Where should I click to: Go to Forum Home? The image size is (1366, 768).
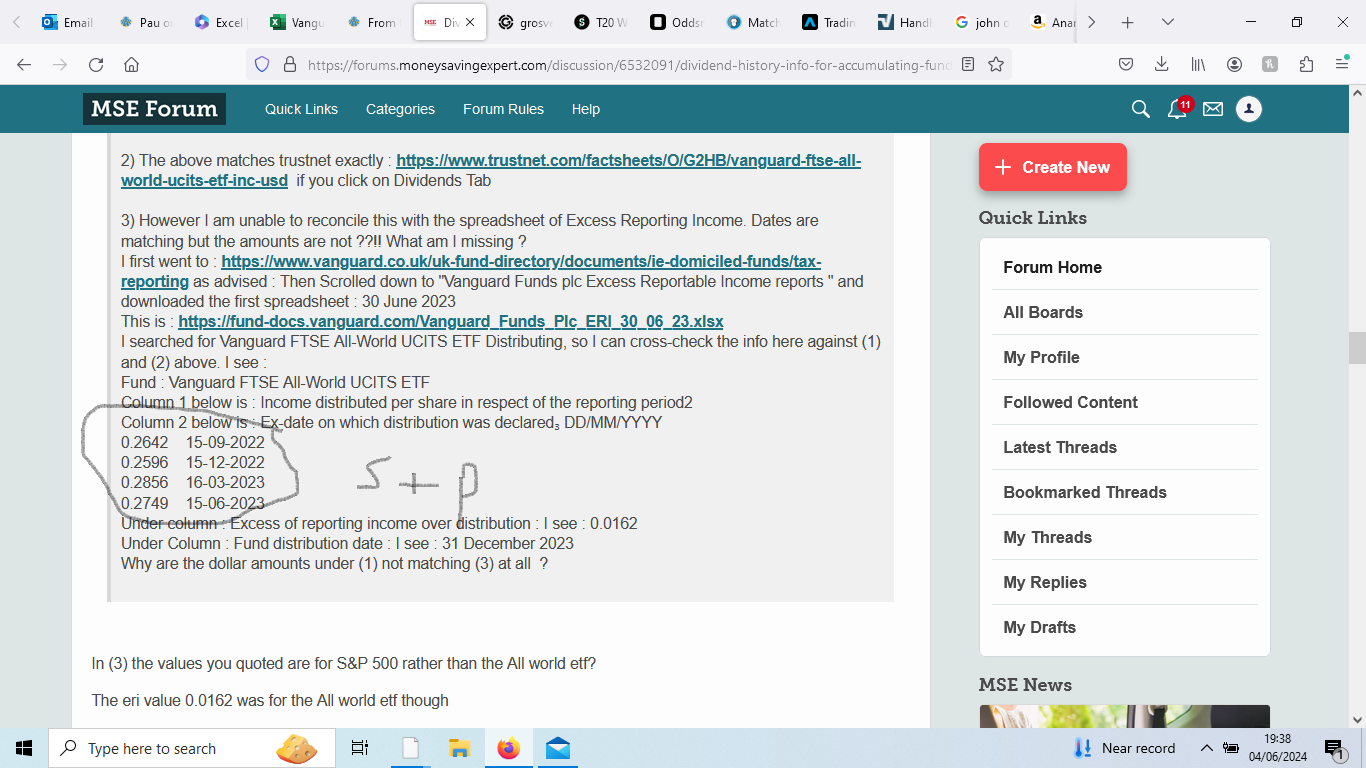click(x=1052, y=267)
